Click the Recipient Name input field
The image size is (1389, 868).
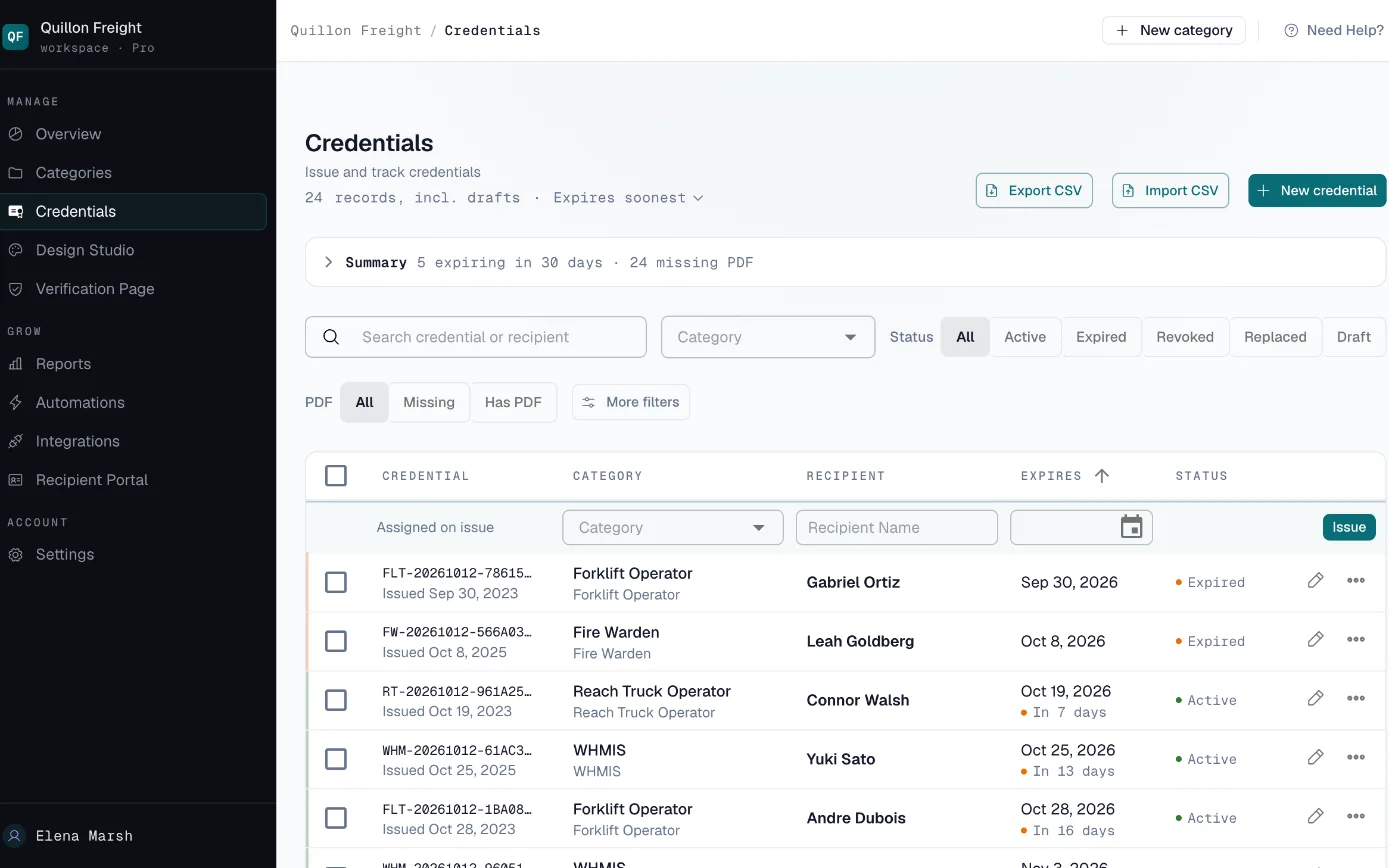(x=897, y=528)
